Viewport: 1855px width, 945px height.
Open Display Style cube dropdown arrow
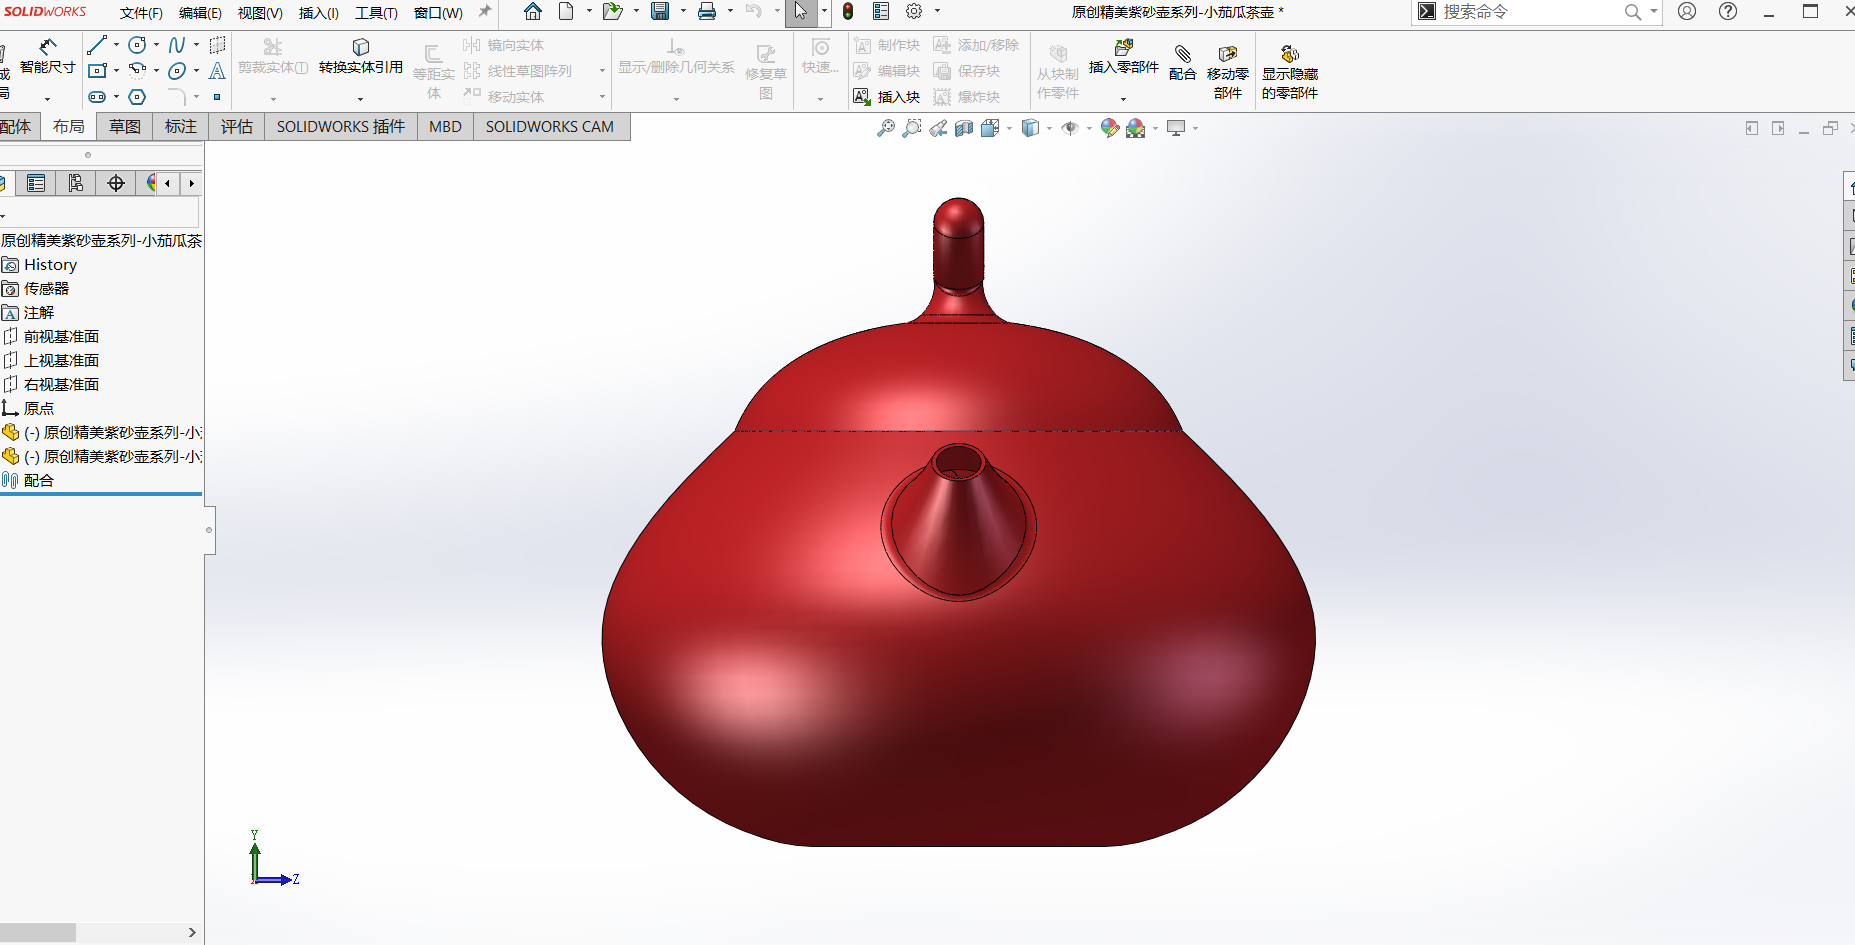[1049, 128]
